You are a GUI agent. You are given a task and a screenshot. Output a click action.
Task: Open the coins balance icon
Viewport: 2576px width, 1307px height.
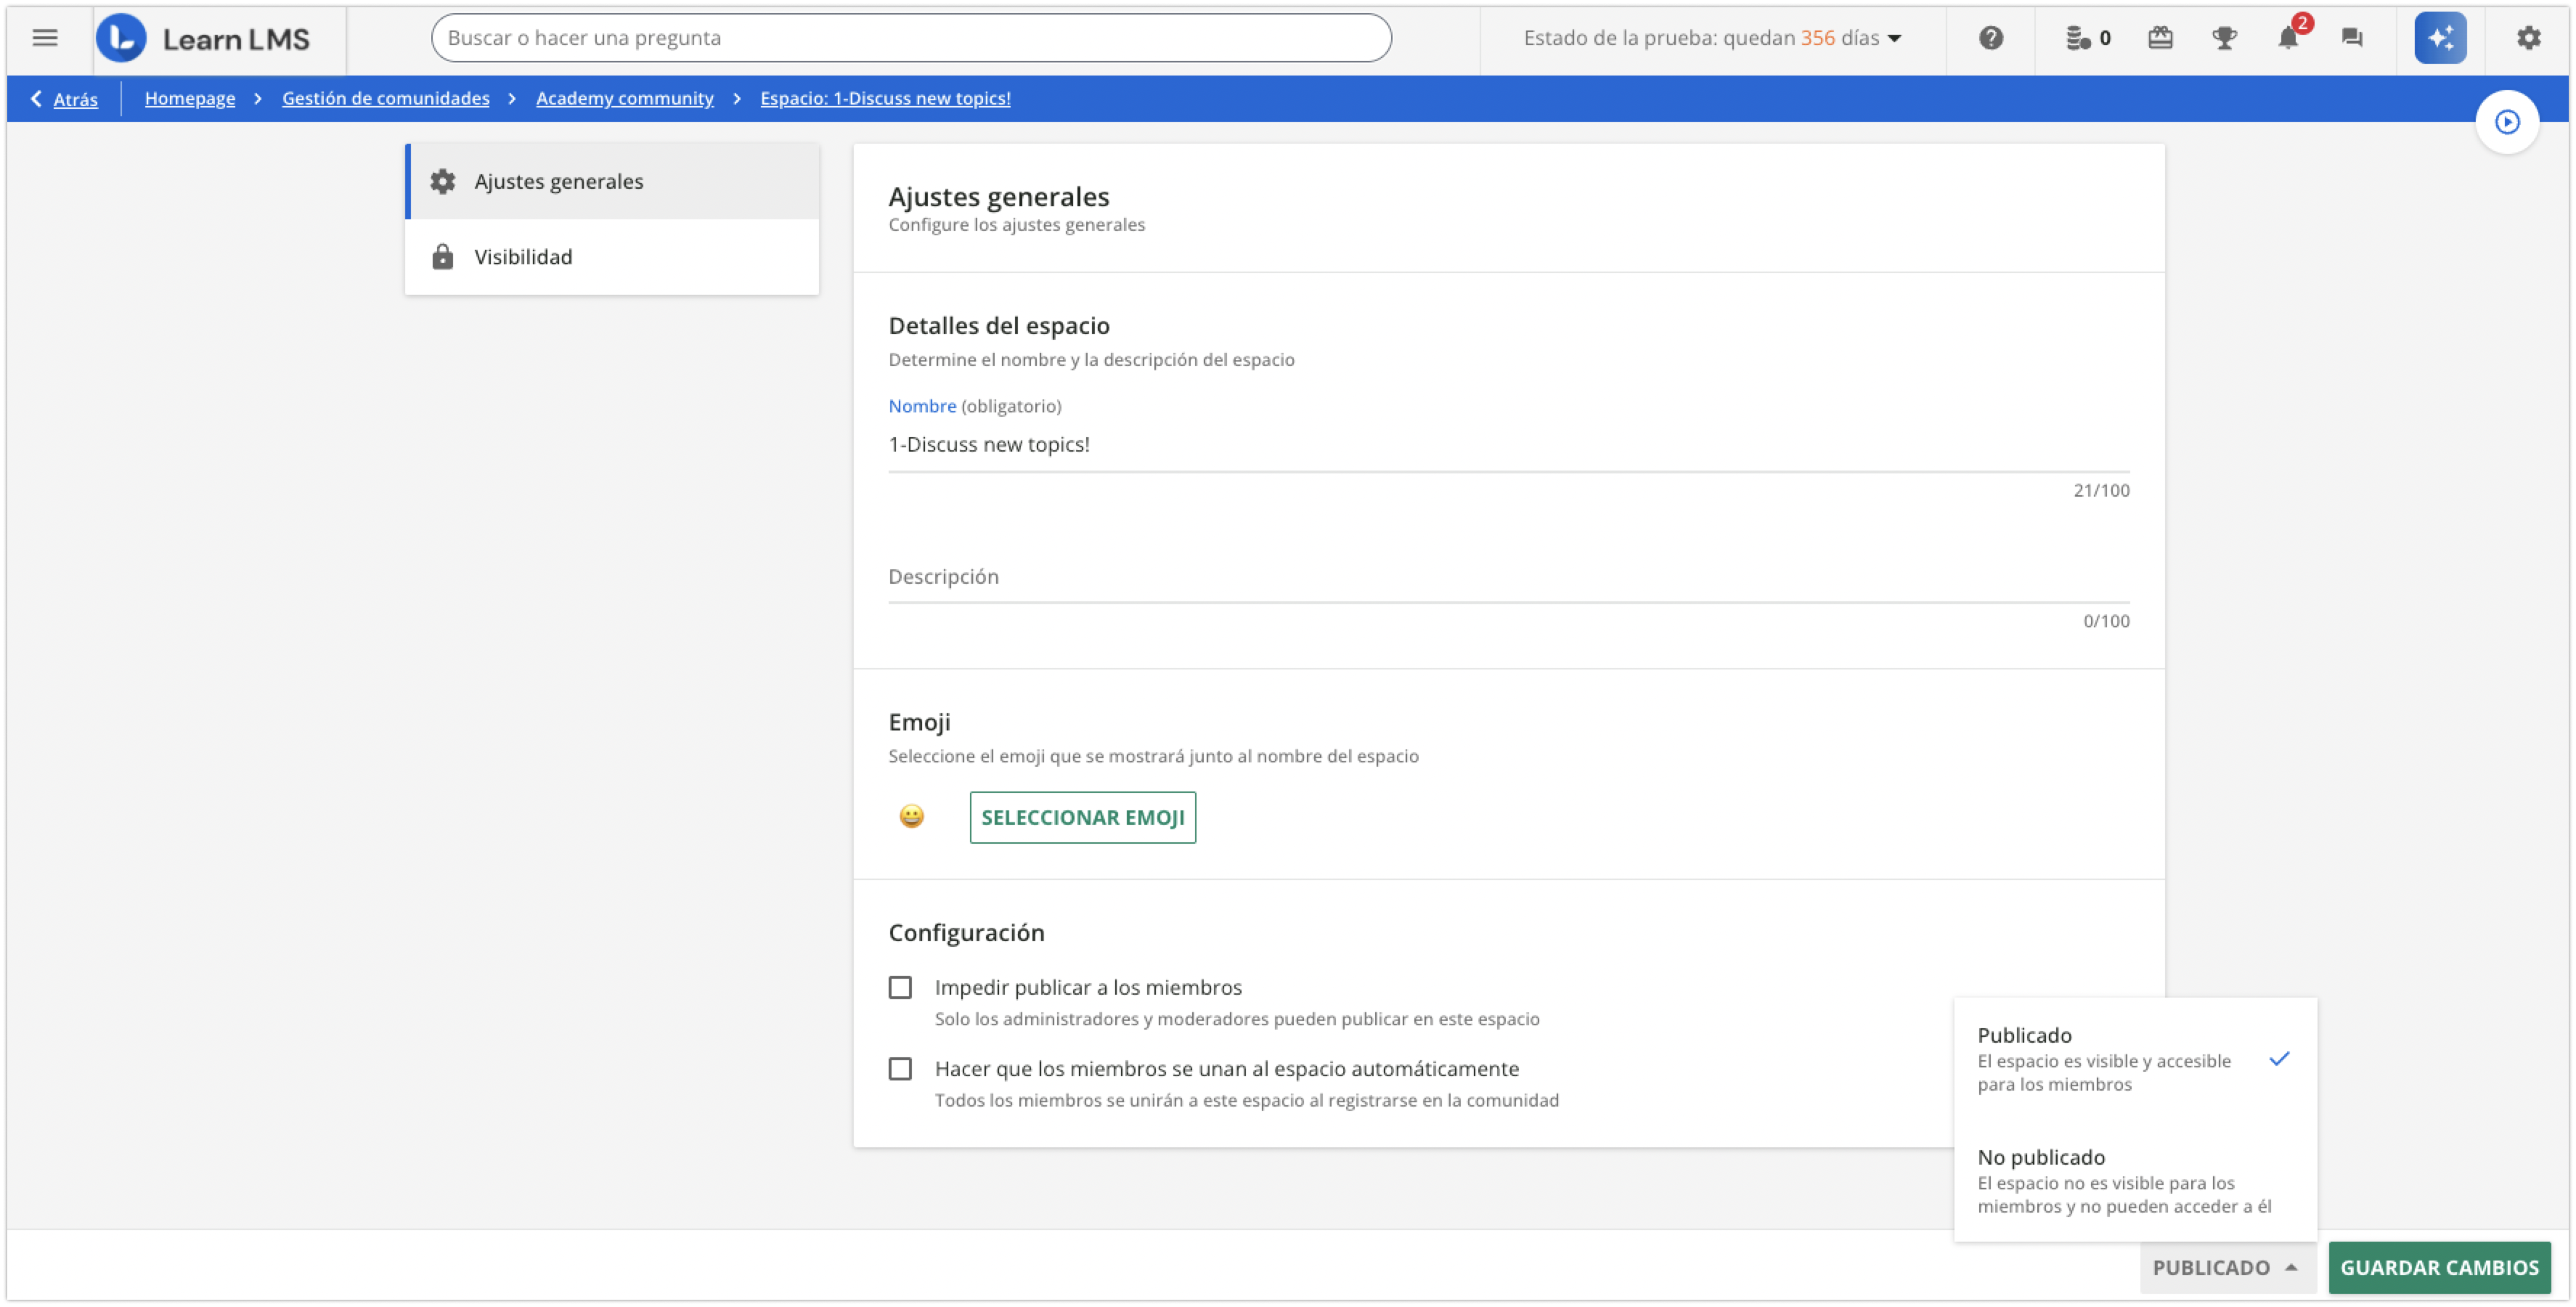(2086, 38)
